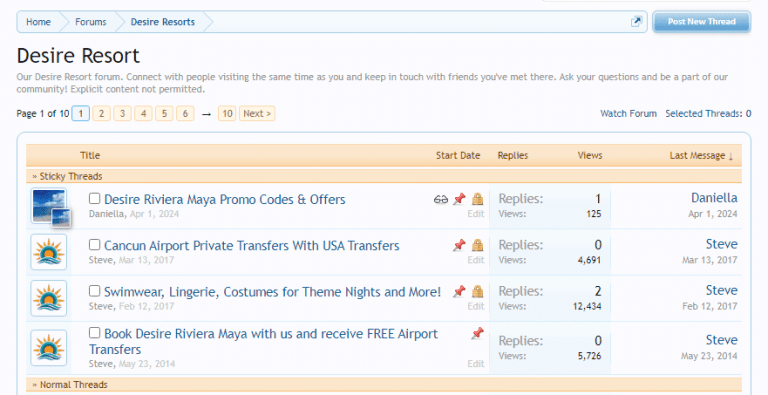Click the lock icon on Promo Codes thread

pos(478,199)
